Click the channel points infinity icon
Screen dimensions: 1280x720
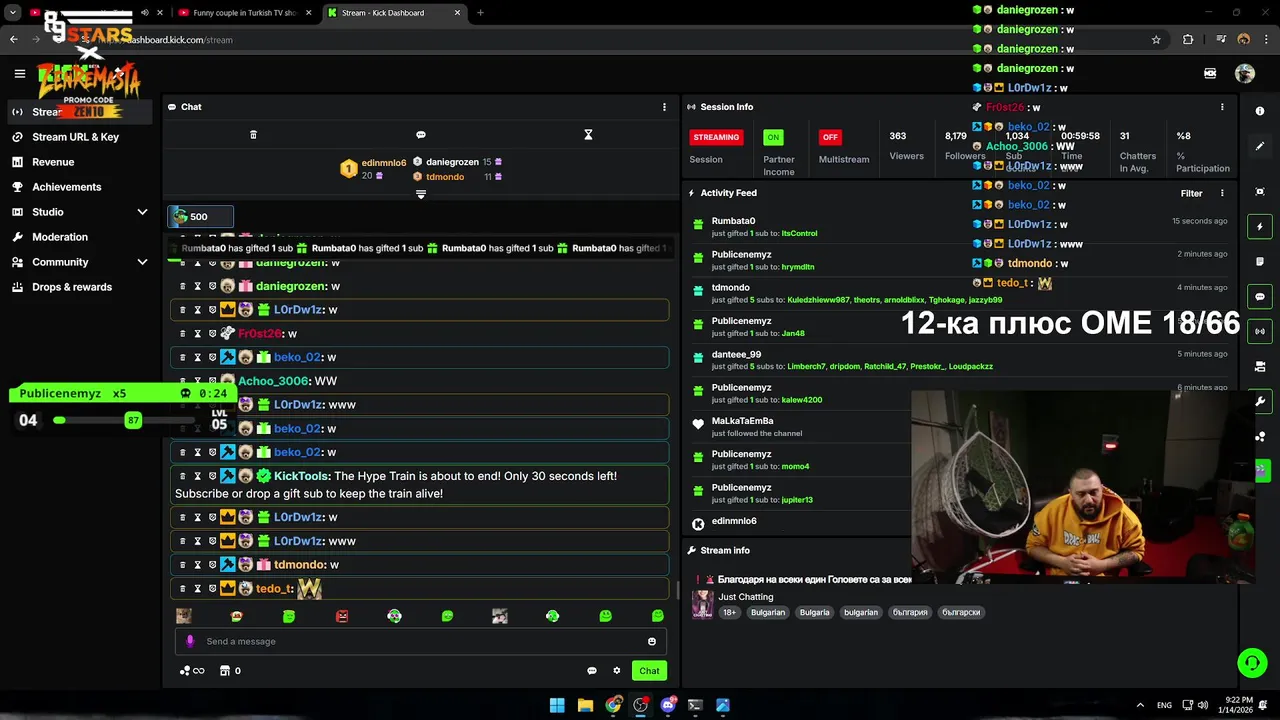pyautogui.click(x=192, y=671)
